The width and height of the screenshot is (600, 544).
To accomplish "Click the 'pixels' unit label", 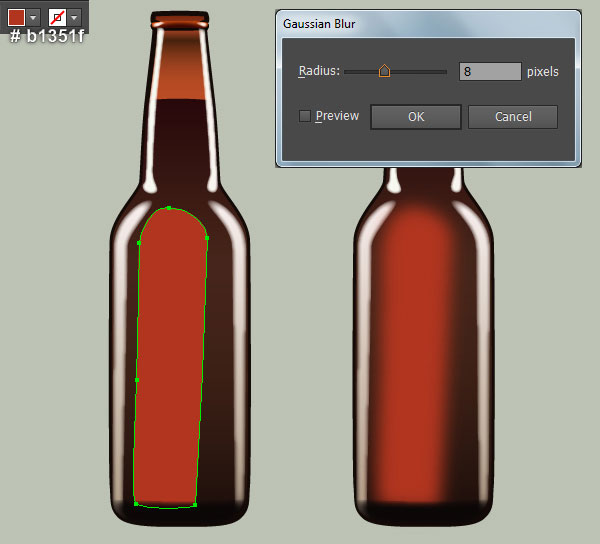I will click(x=543, y=72).
